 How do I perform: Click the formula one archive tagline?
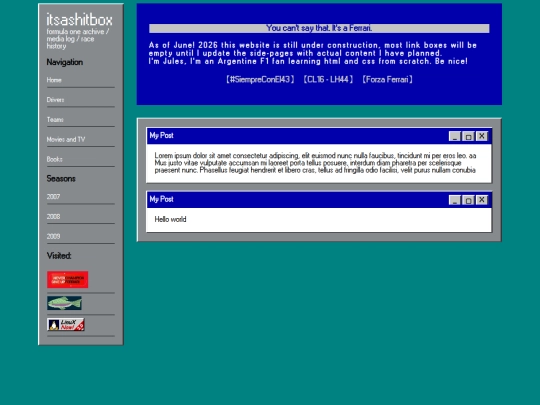point(78,39)
